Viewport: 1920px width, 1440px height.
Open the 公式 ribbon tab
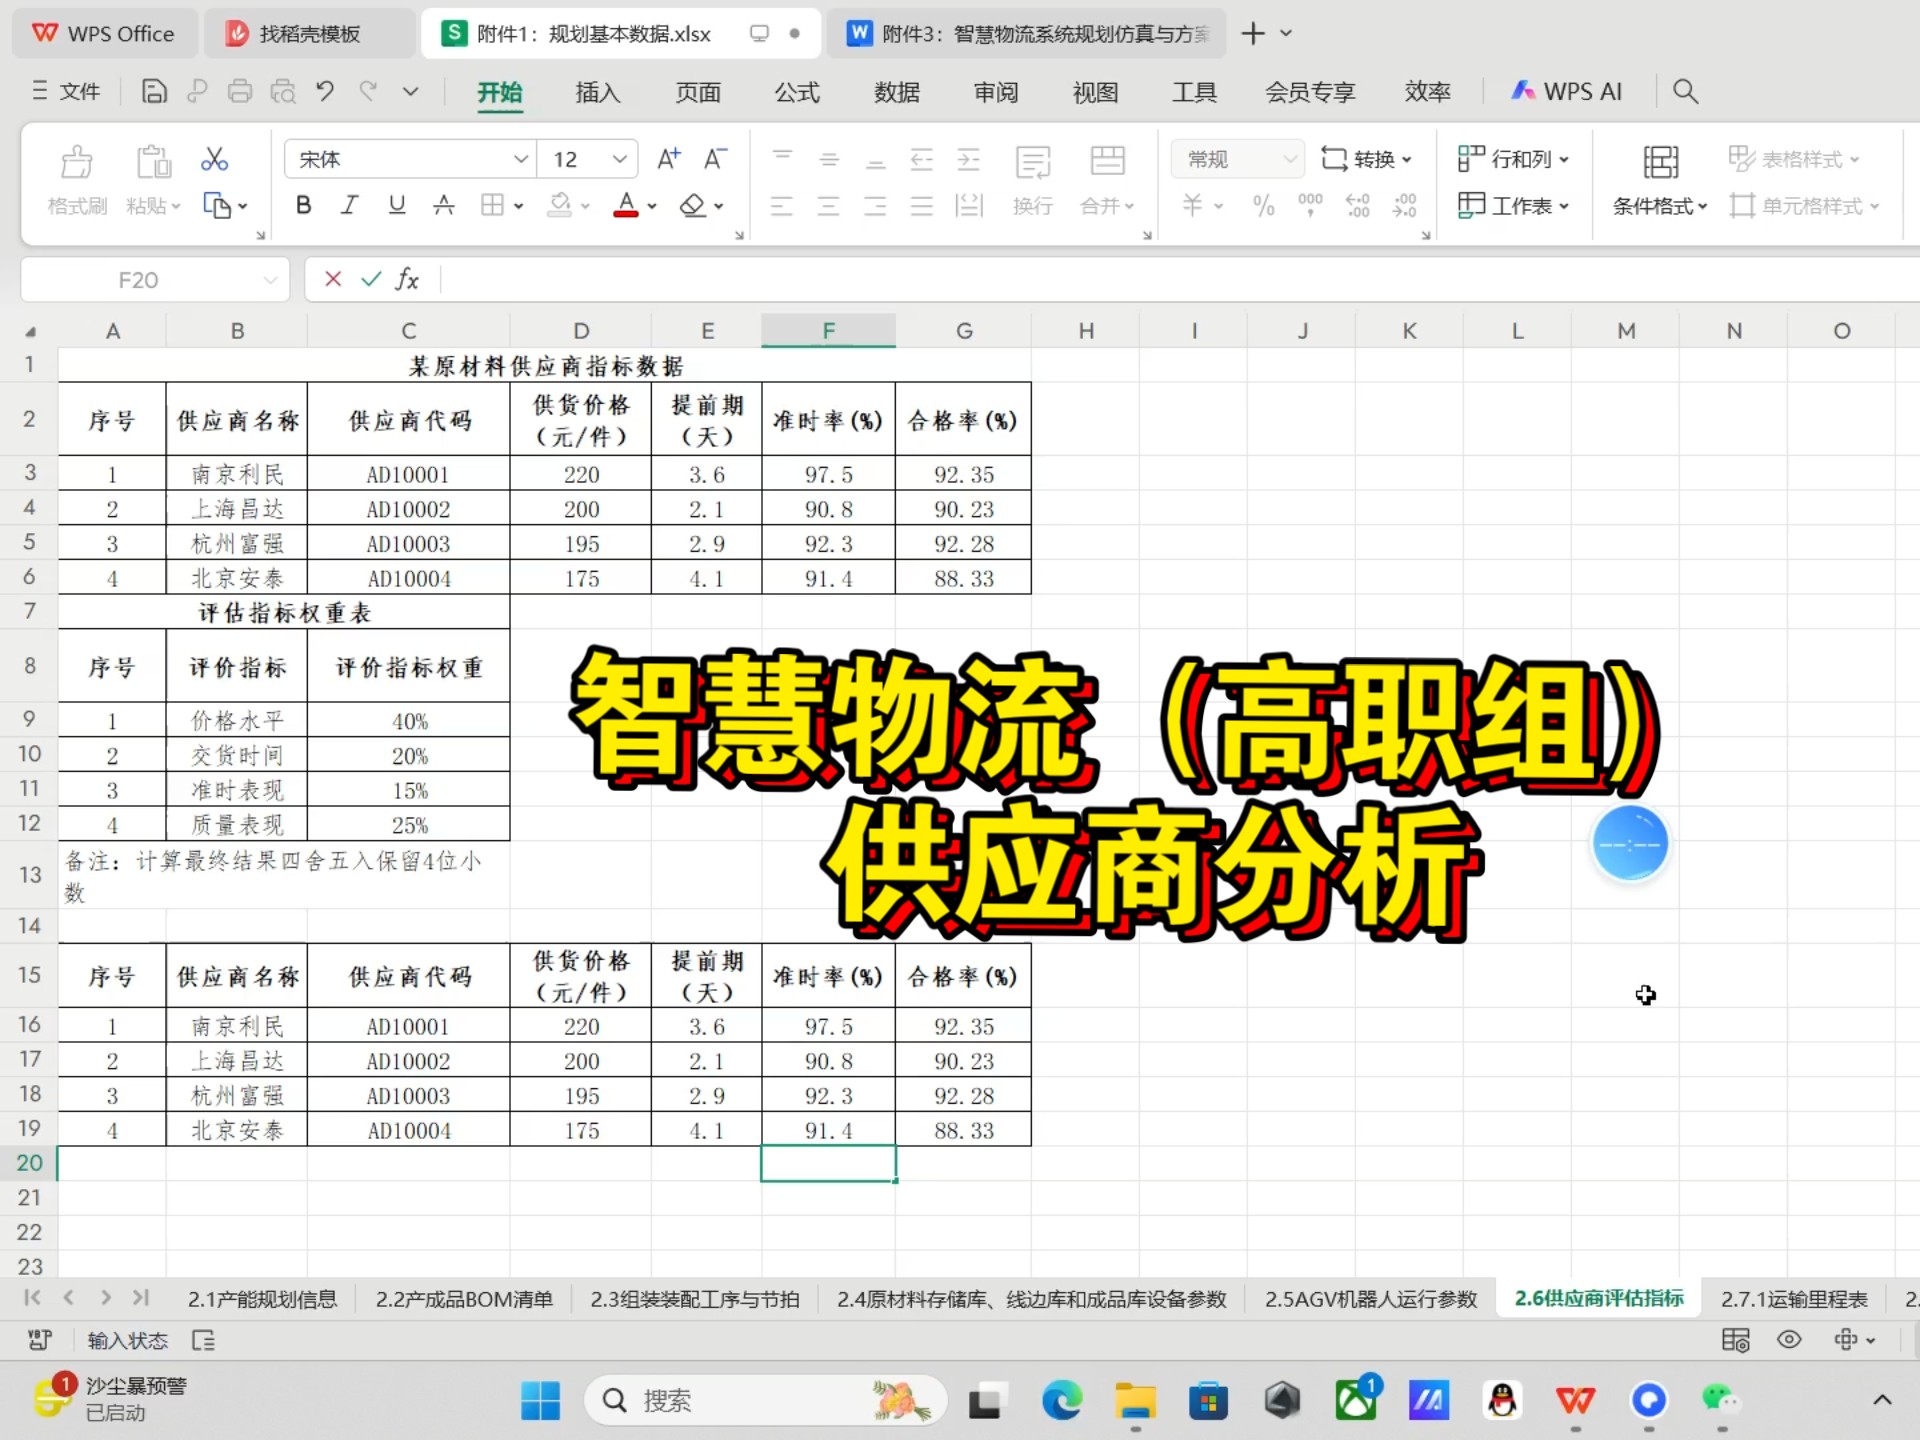[797, 92]
